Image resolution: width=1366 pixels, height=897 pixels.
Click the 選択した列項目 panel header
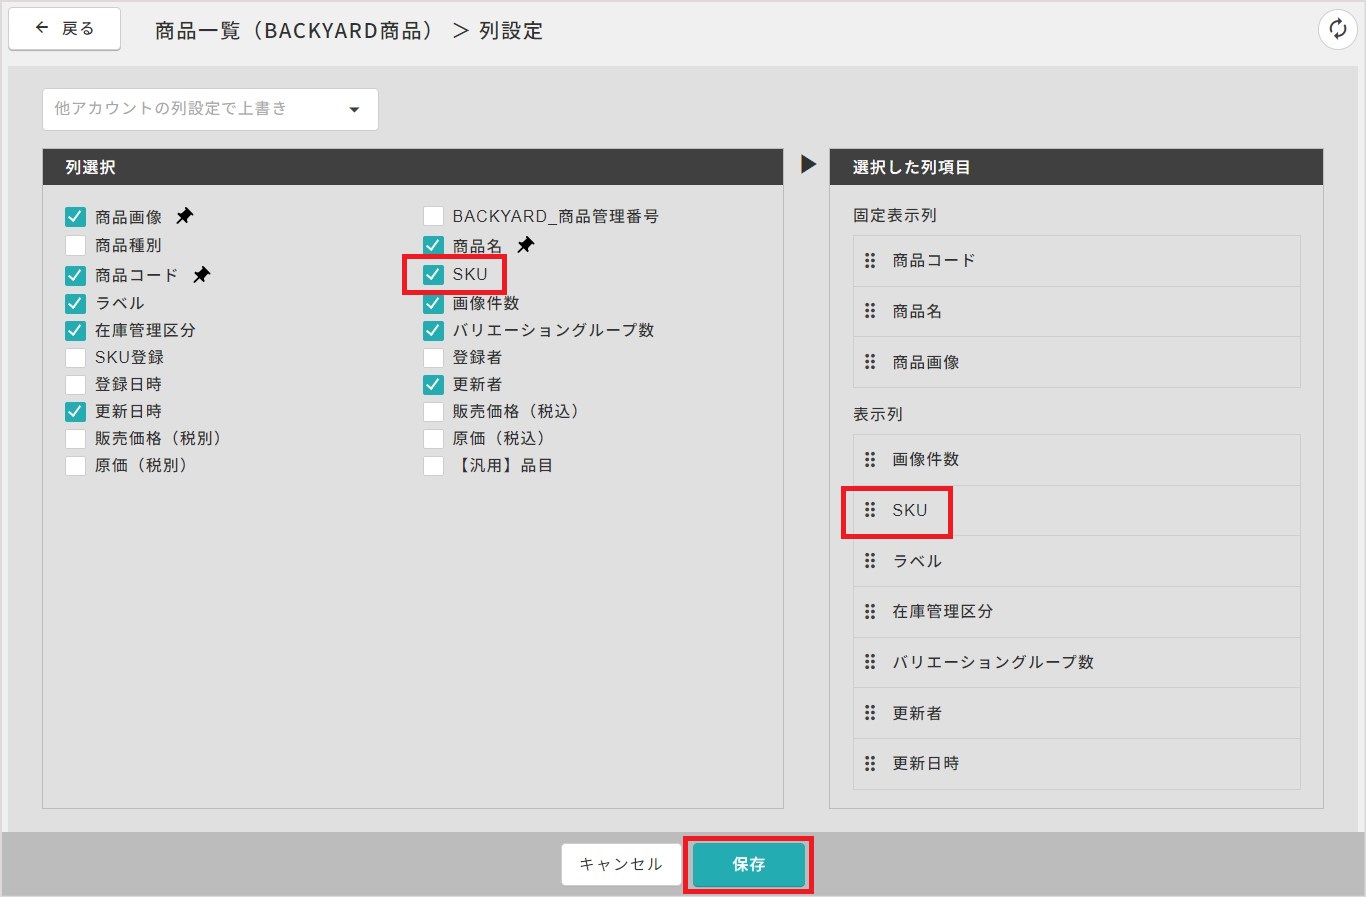[x=1076, y=167]
